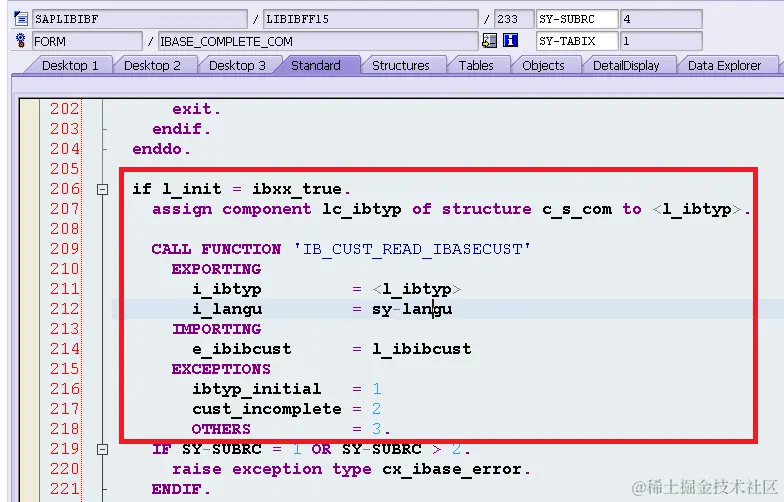Open the DetailDisplay tab
Viewport: 784px width, 502px height.
pyautogui.click(x=626, y=66)
